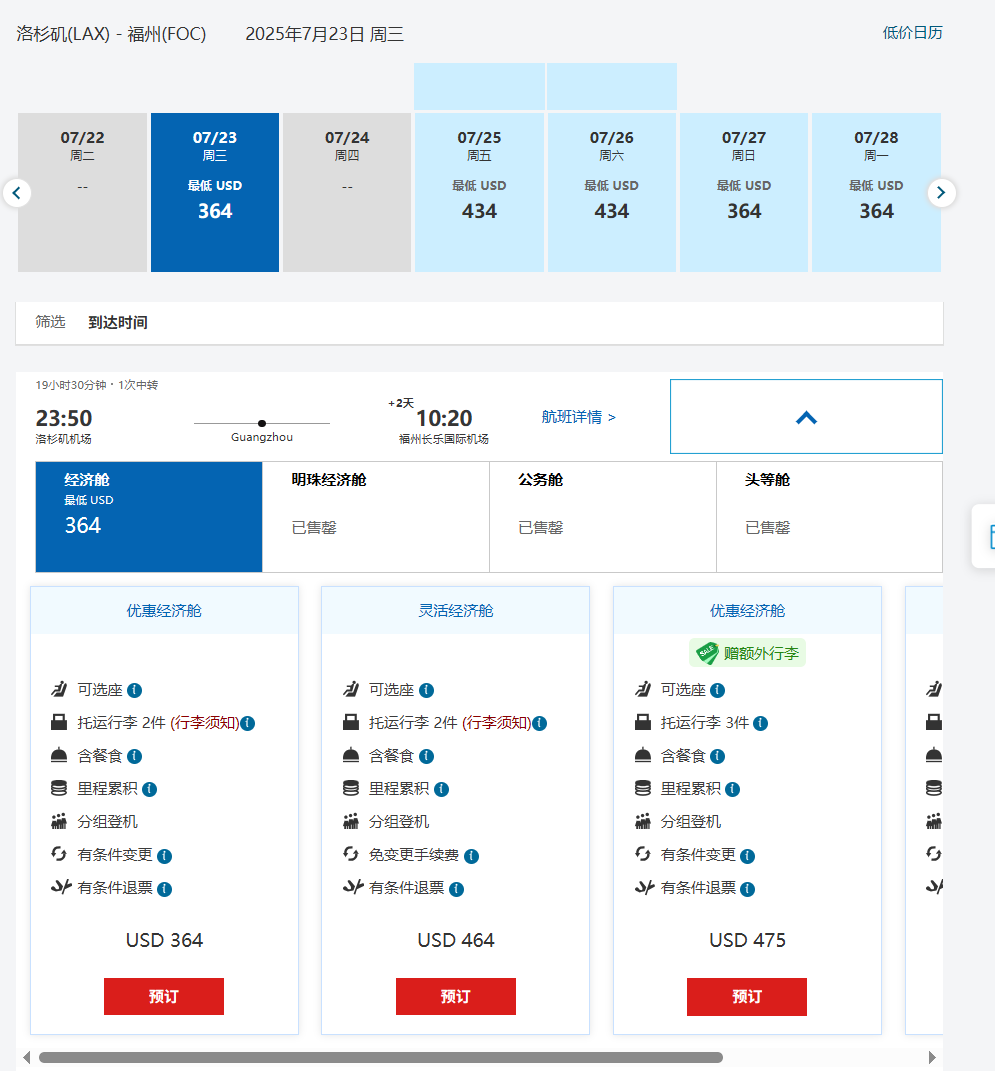Click info icon next to 可选座 in first card

click(x=135, y=690)
